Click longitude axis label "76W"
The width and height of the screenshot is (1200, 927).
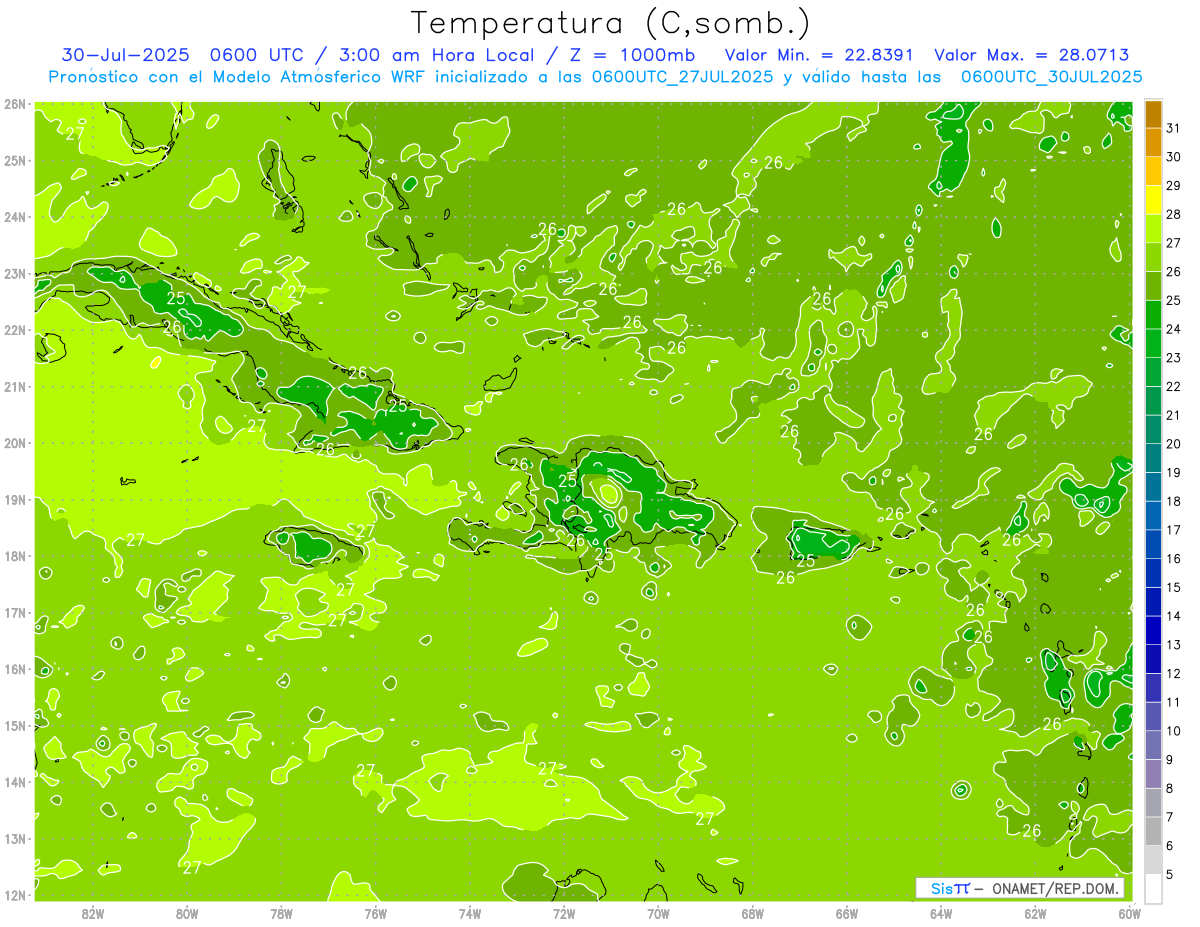click(x=375, y=914)
